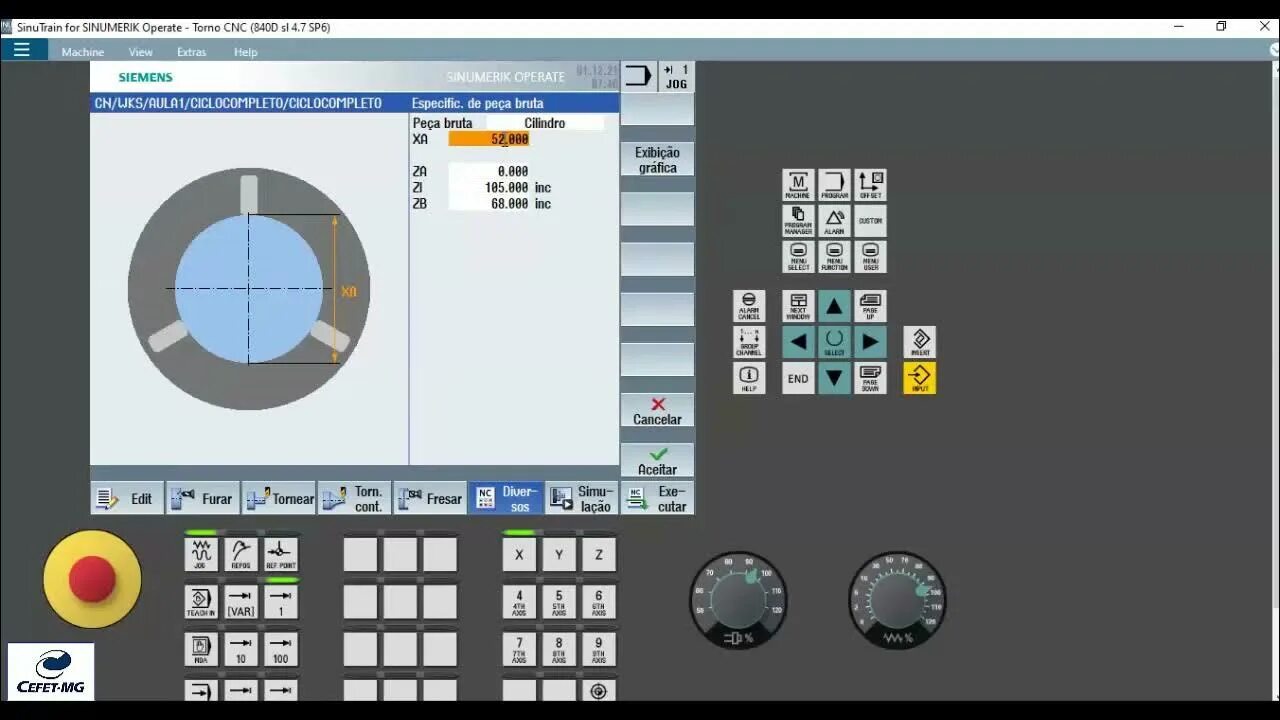Select the 4th axis key

[519, 602]
